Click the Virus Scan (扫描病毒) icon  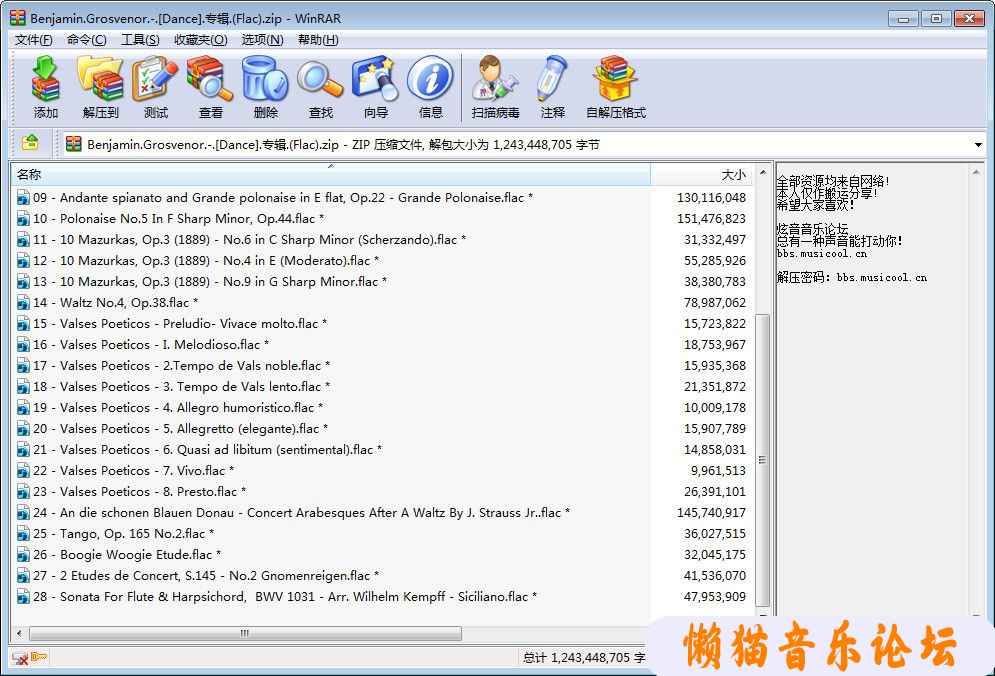click(x=496, y=86)
